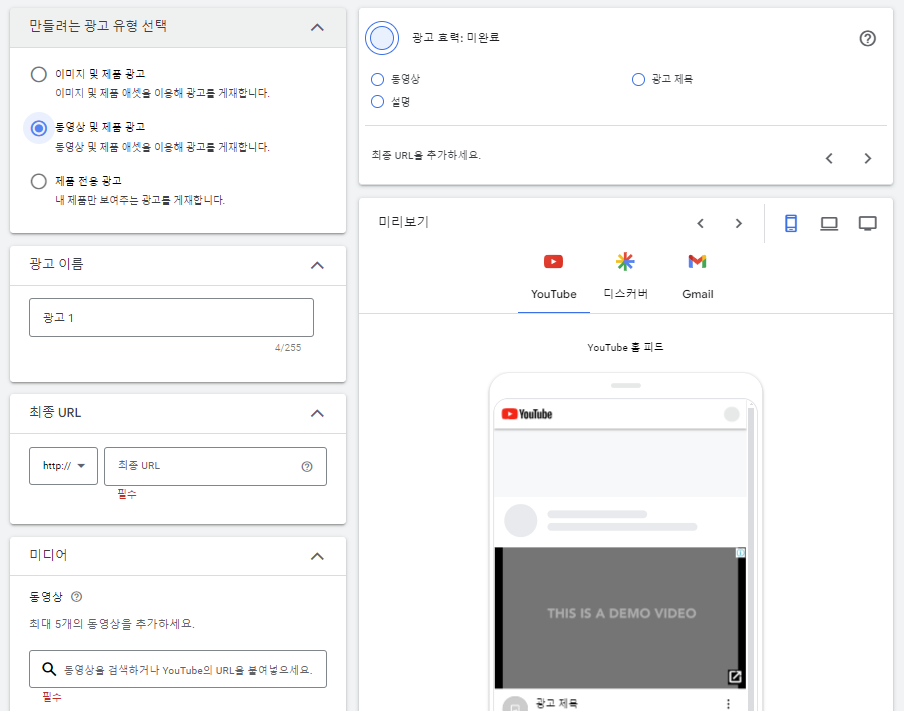
Task: Select the mobile phone preview icon
Action: pyautogui.click(x=791, y=223)
